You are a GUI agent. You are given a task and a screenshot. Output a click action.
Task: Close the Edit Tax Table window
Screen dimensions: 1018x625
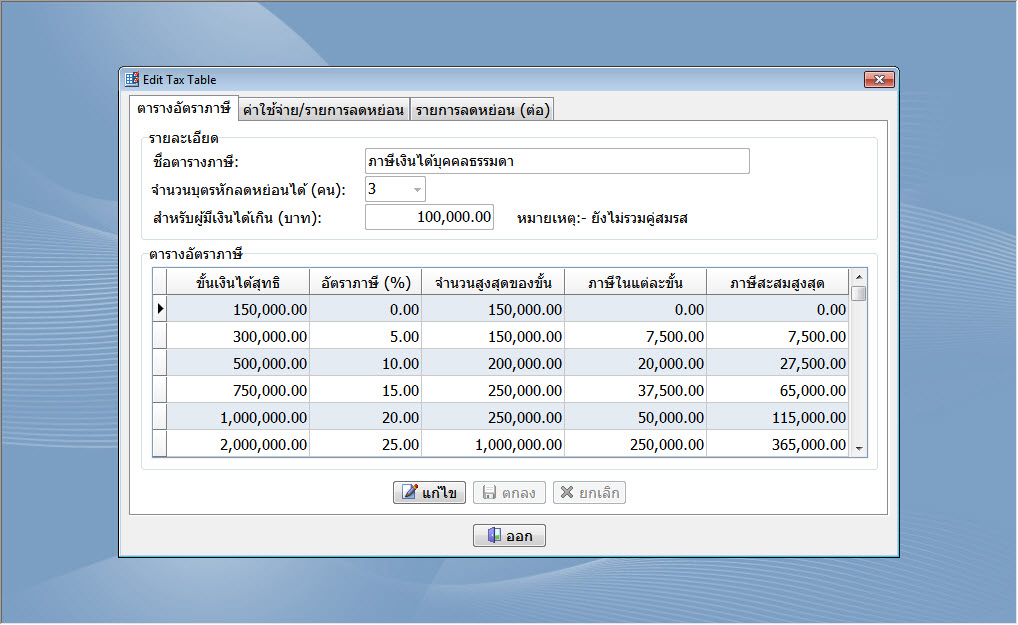pos(879,80)
